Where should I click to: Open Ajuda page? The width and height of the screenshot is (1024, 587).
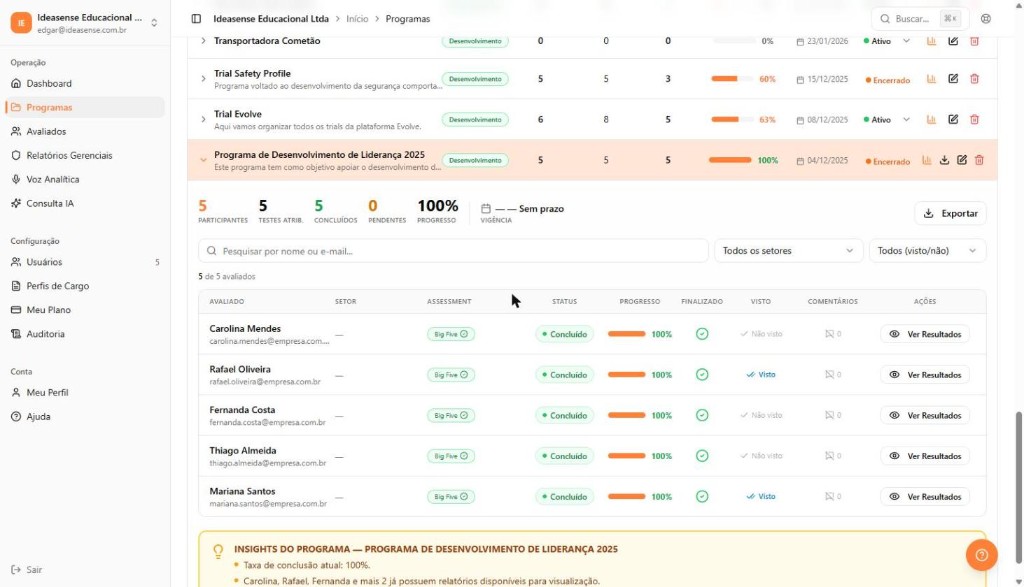click(85, 417)
